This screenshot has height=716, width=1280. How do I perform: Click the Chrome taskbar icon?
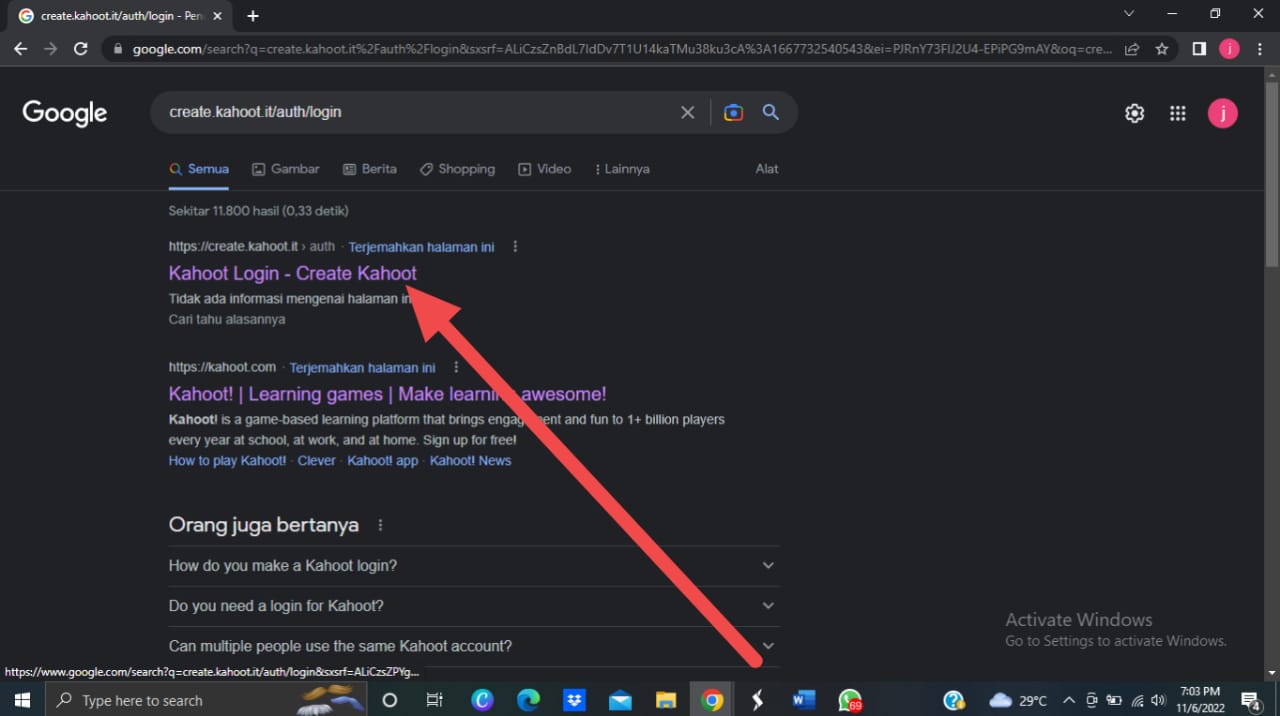click(x=712, y=700)
